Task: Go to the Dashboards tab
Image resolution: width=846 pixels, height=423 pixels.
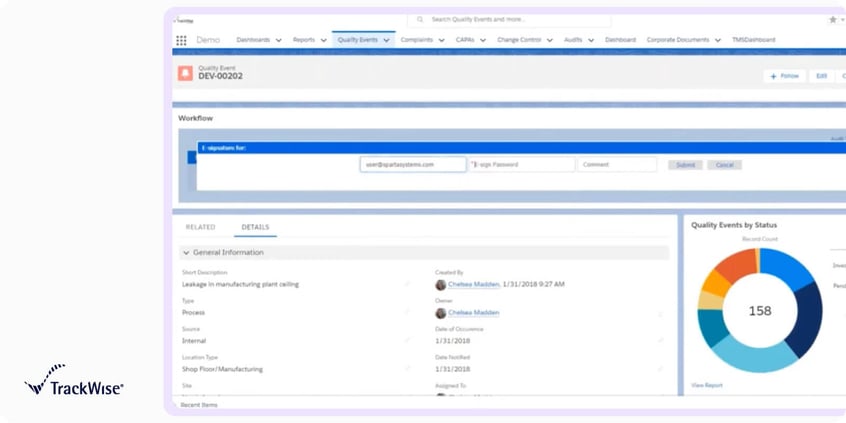Action: coord(253,40)
